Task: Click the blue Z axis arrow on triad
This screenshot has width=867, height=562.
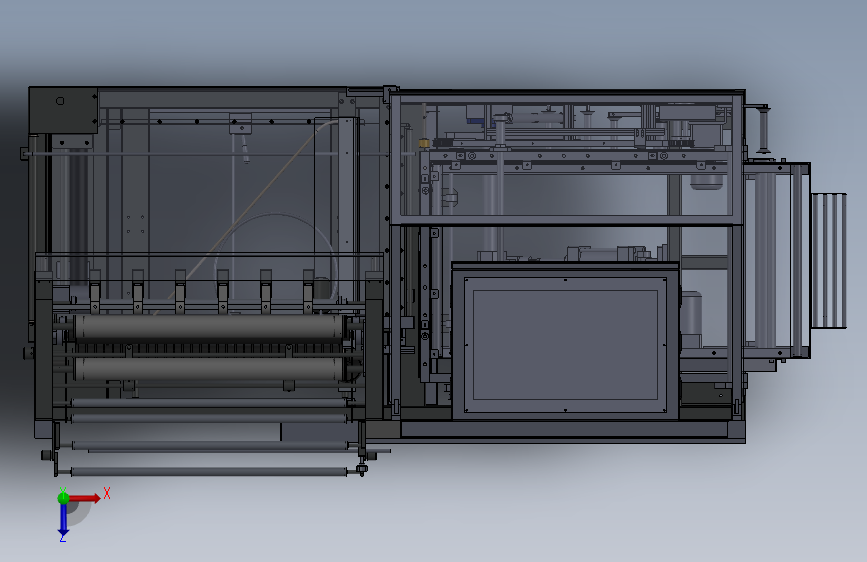Action: (x=64, y=520)
